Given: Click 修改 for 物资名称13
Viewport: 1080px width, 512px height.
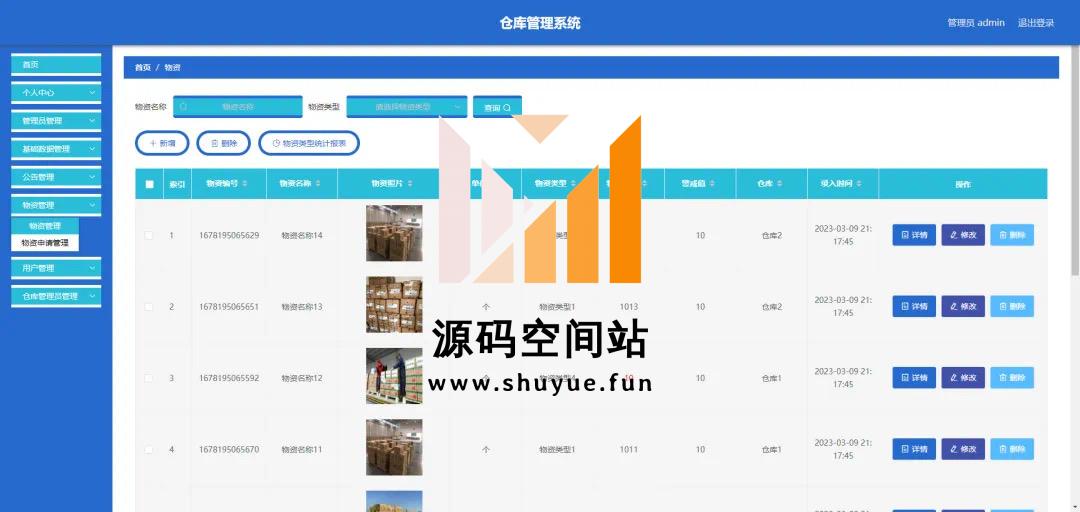Looking at the screenshot, I should point(963,306).
